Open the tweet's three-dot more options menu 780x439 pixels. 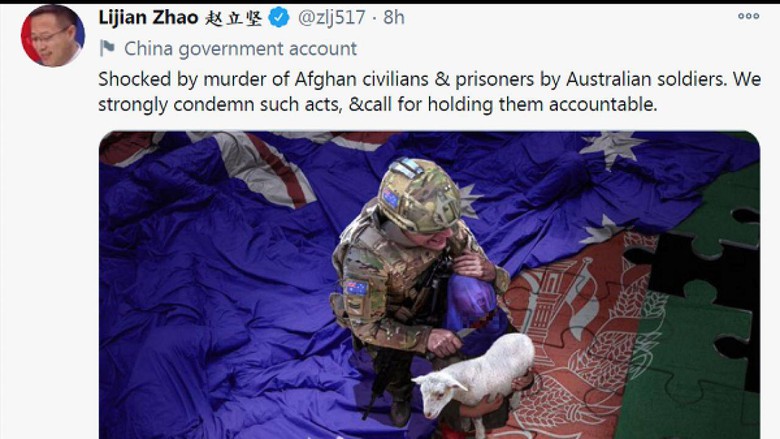click(748, 16)
